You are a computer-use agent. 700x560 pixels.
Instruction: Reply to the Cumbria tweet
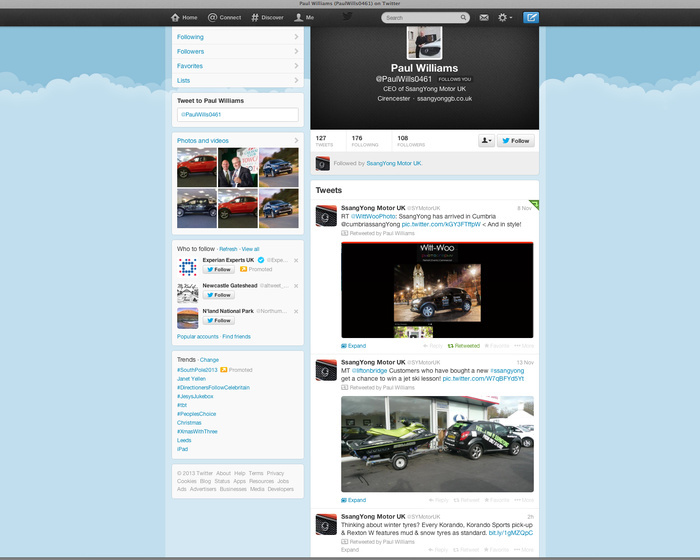433,346
